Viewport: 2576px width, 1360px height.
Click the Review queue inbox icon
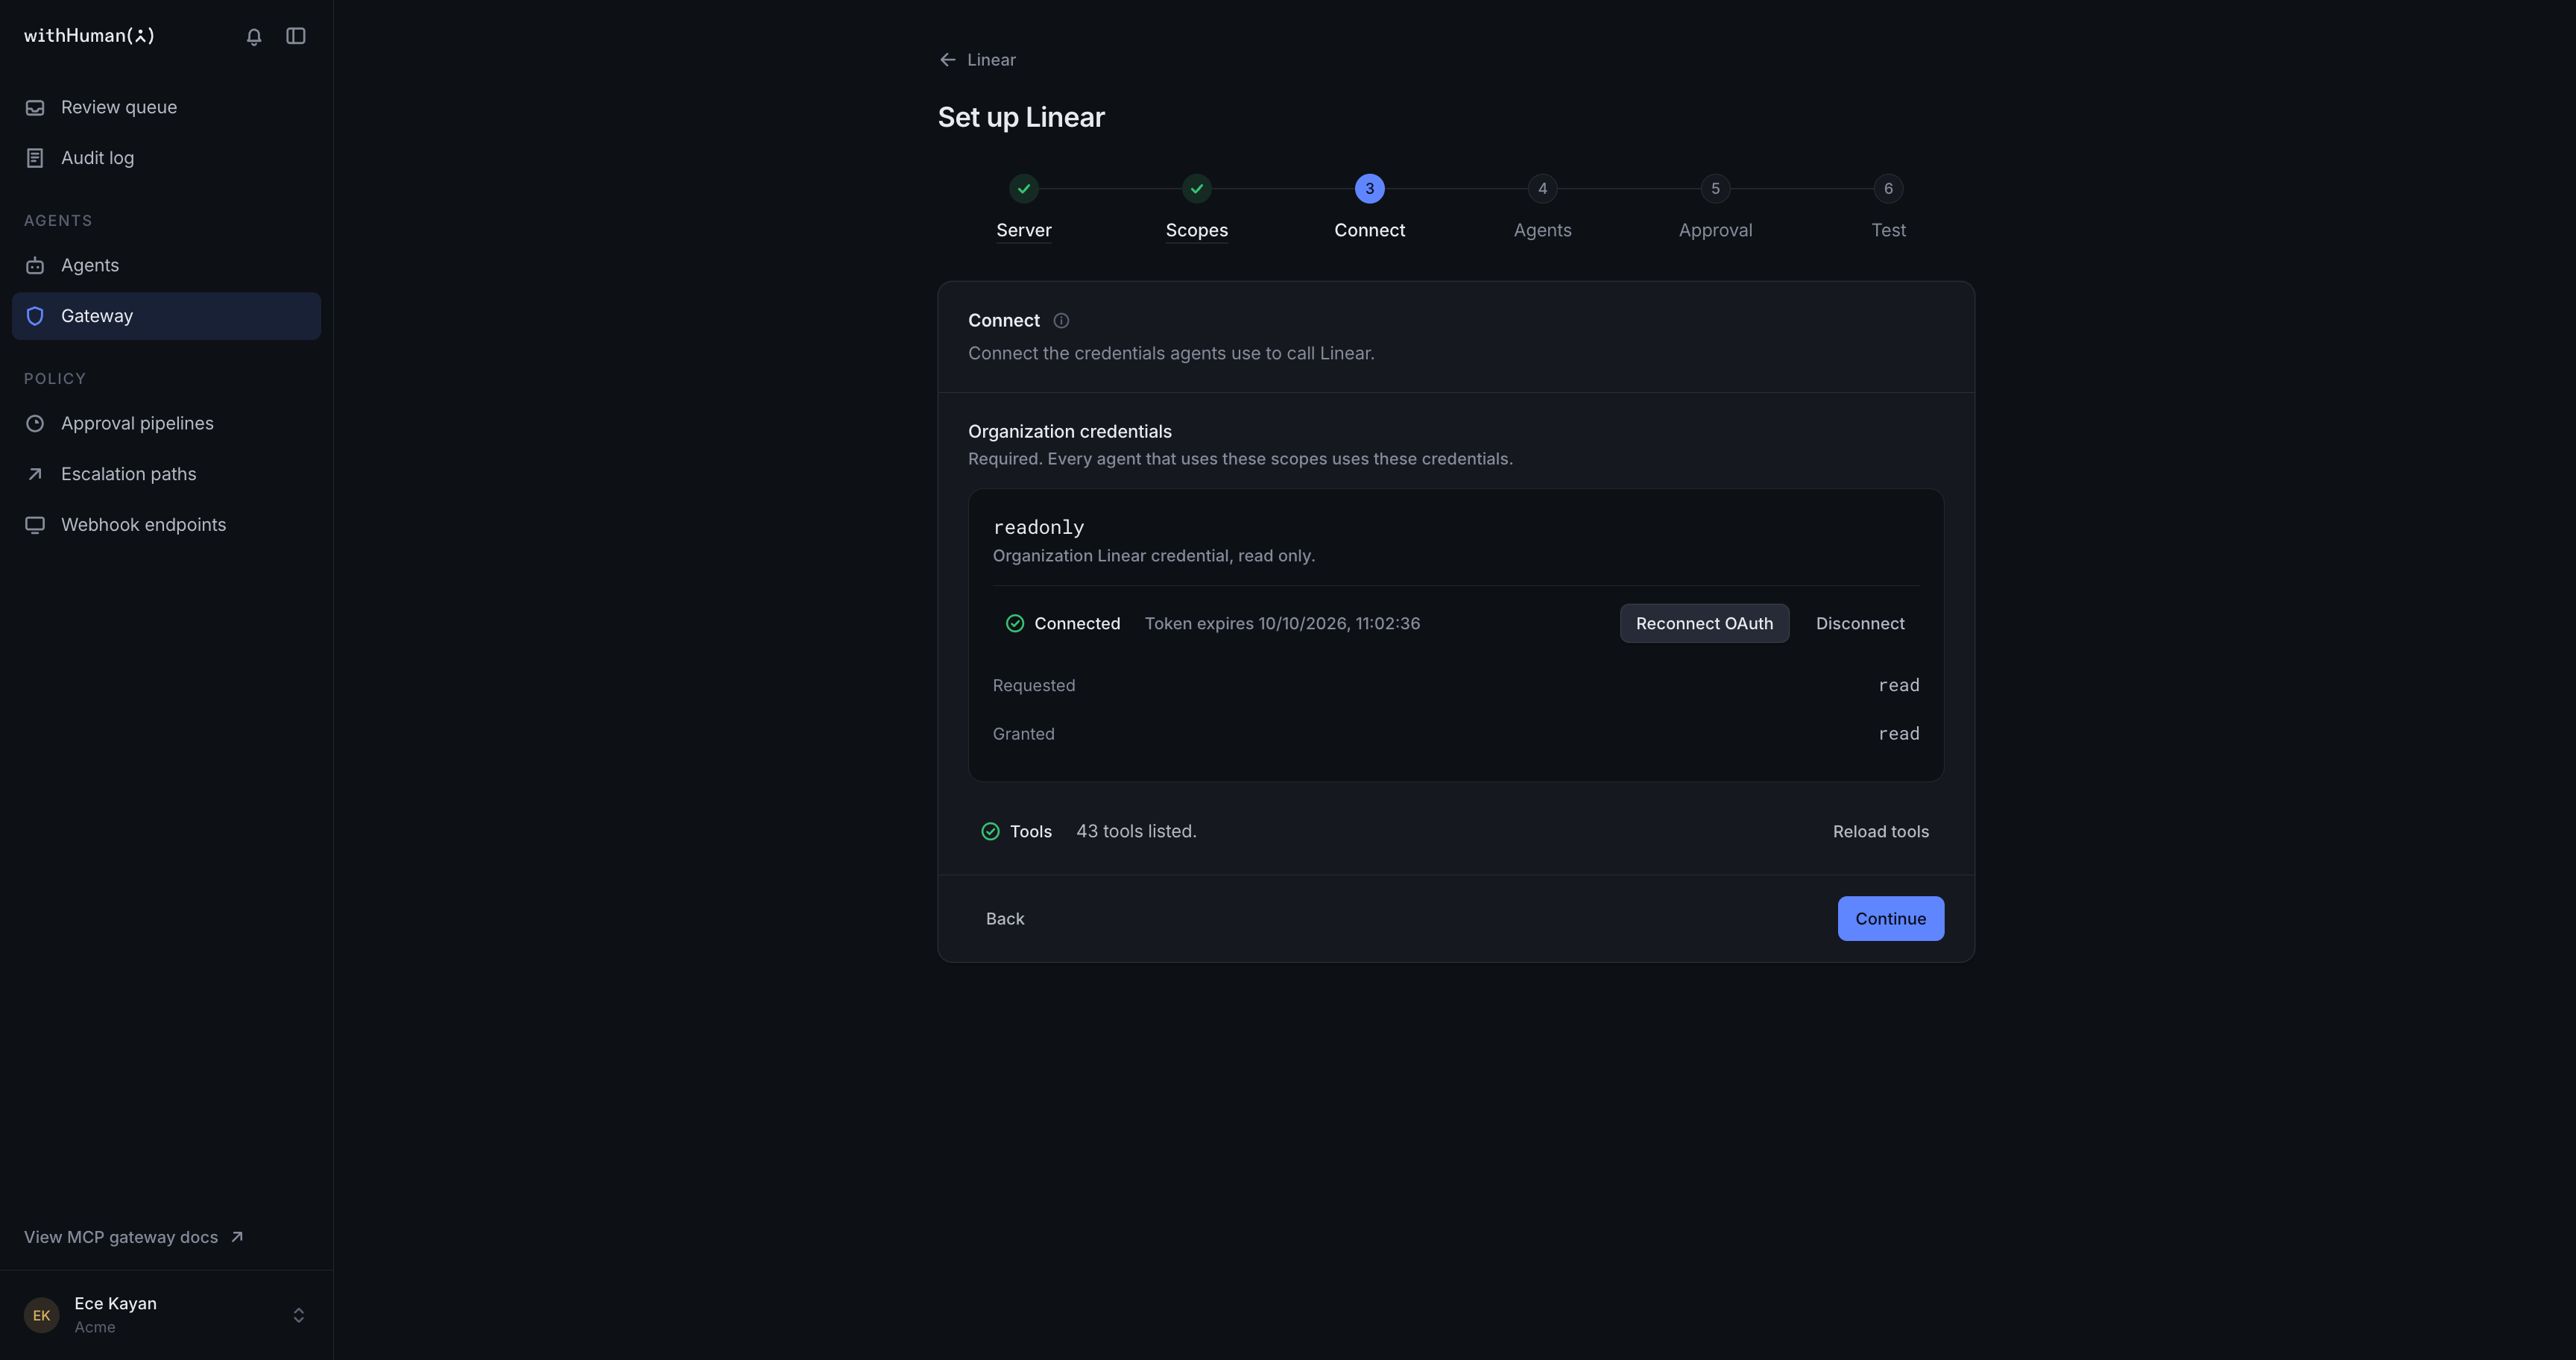pyautogui.click(x=35, y=107)
